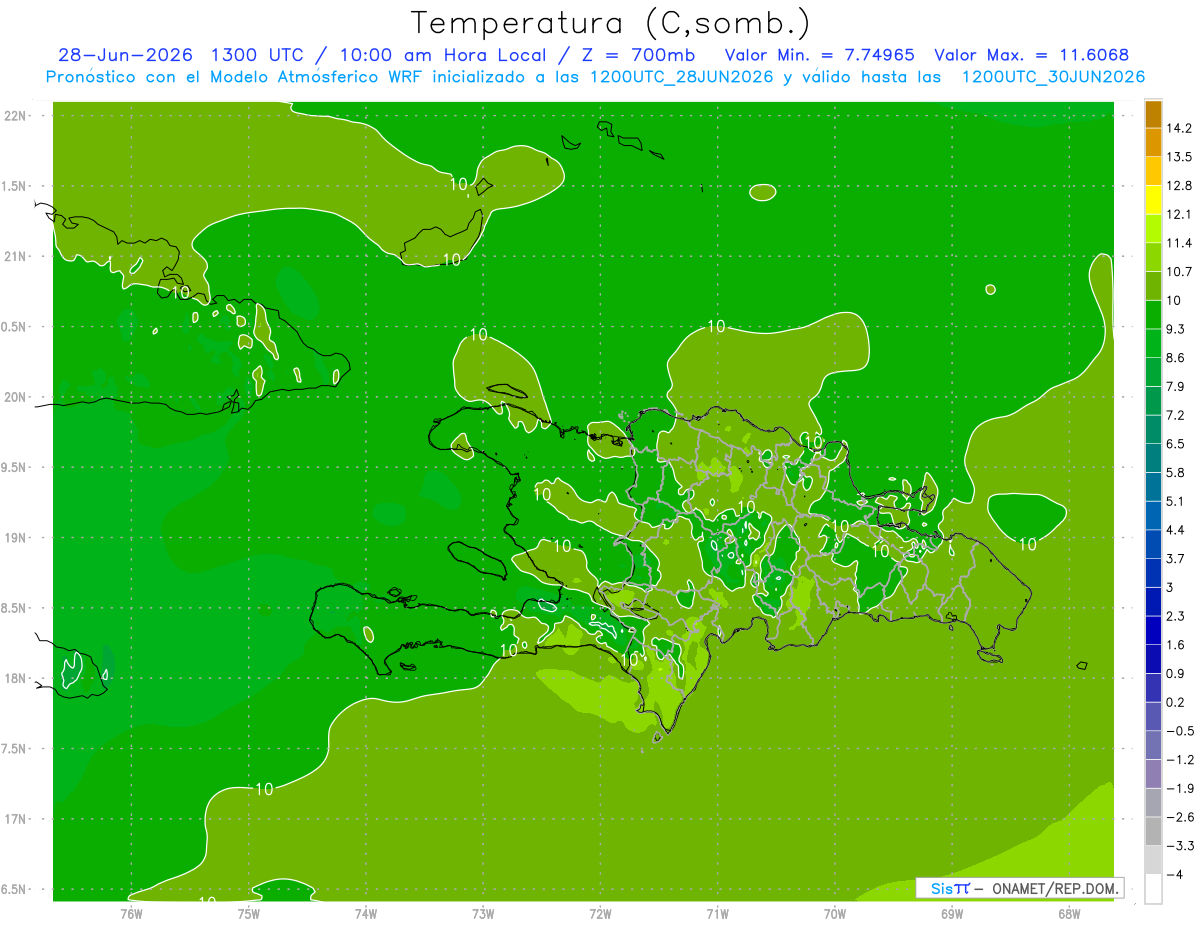1200x927 pixels.
Task: Click the 'Z = 700mb' level text
Action: point(640,55)
